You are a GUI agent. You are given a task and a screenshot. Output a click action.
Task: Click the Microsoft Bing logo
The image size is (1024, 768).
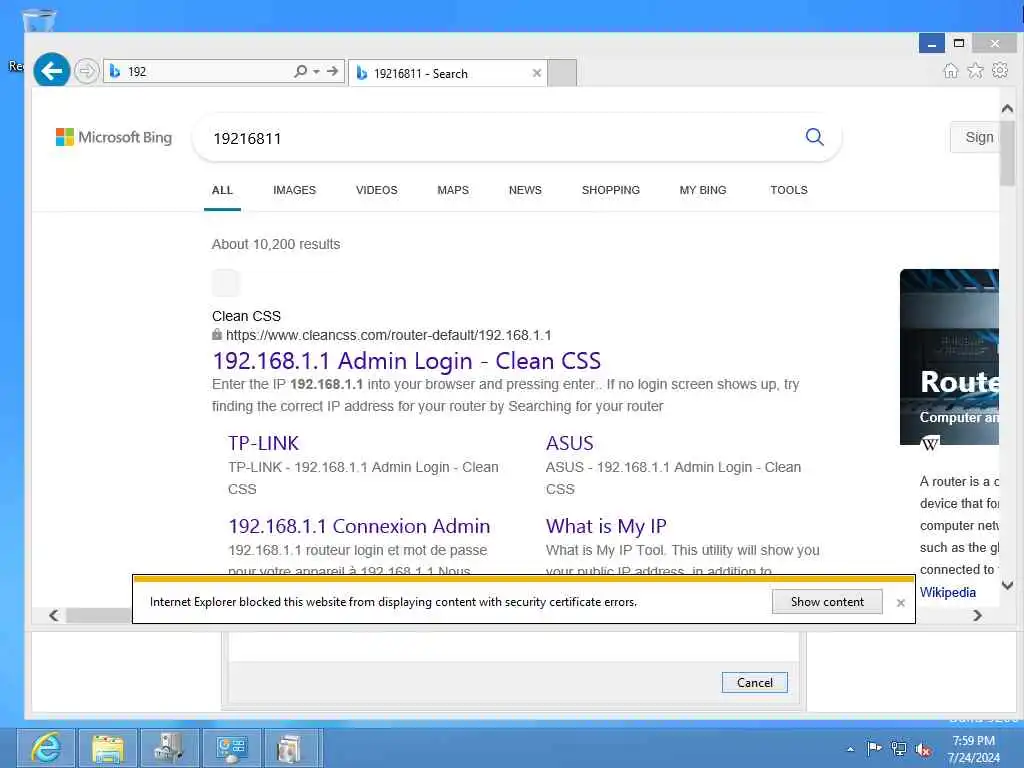tap(114, 137)
